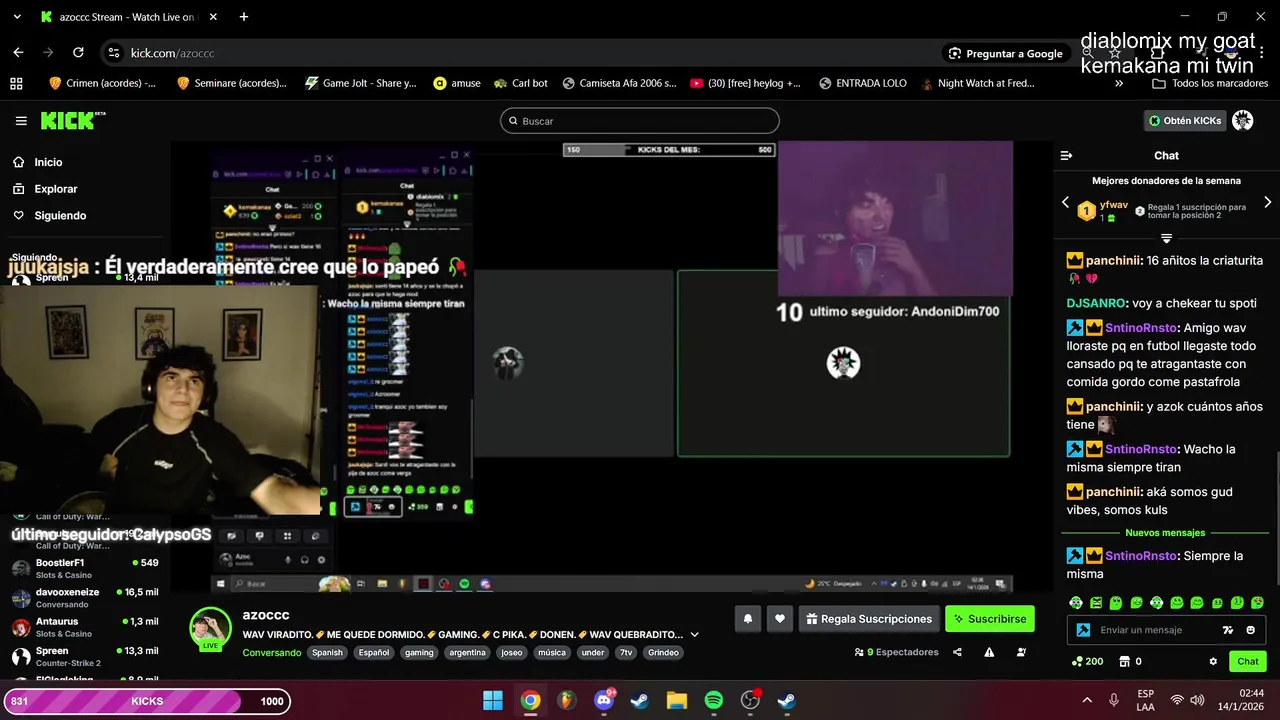Viewport: 1280px width, 720px height.
Task: Open the Carl bot bookmark
Action: [x=519, y=83]
